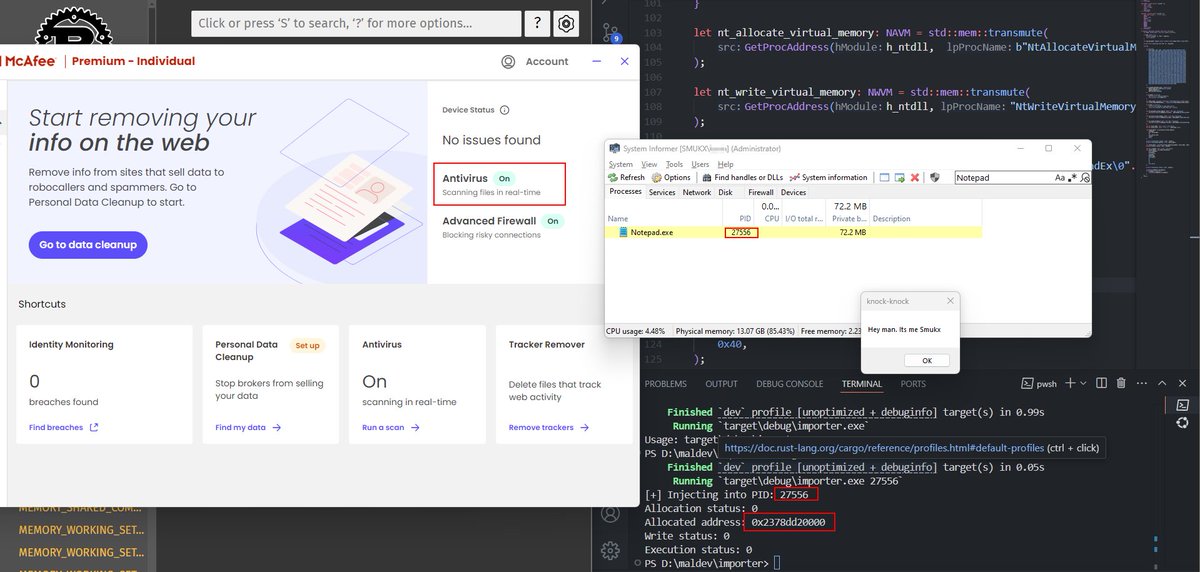Switch to Network tab in System Informer

(x=697, y=192)
